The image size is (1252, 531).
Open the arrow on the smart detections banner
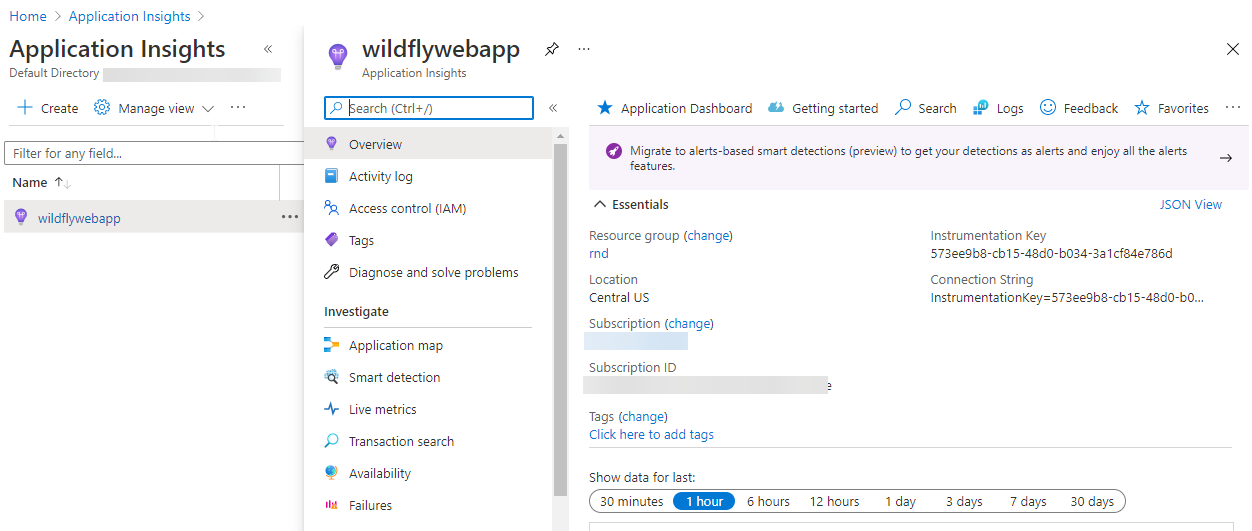tap(1226, 158)
